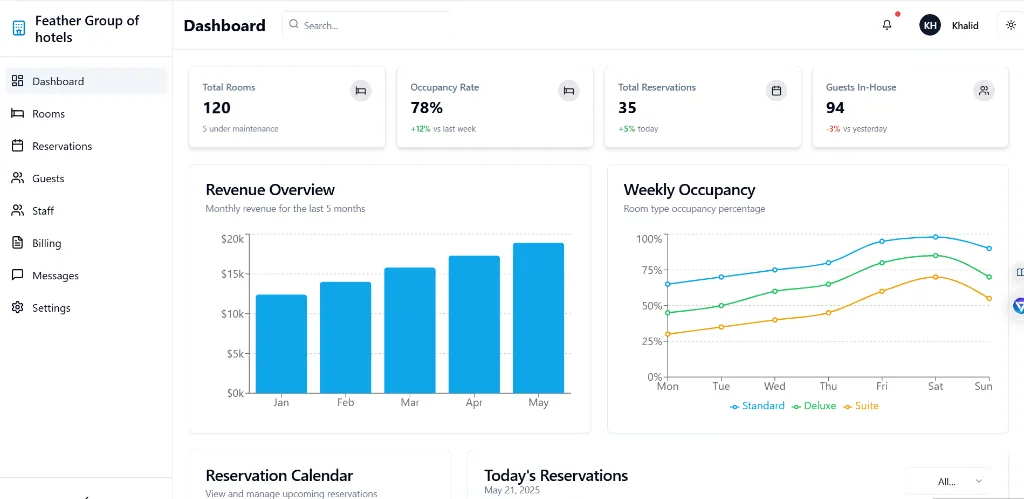1024x499 pixels.
Task: Click the Today's Reservations heading
Action: [x=556, y=475]
